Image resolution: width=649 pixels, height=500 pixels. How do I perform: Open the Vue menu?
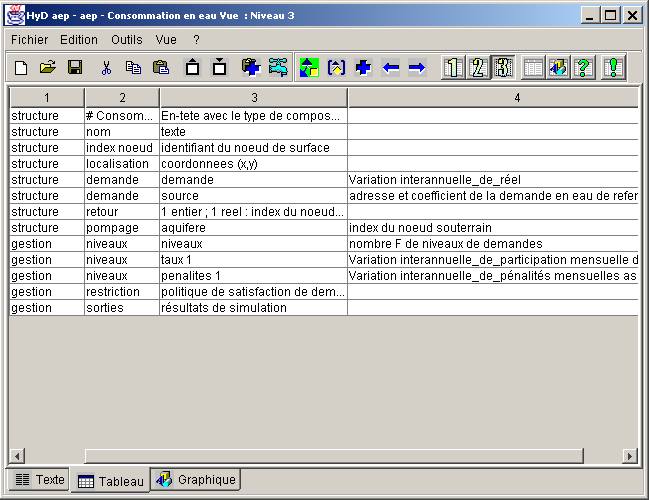(166, 40)
